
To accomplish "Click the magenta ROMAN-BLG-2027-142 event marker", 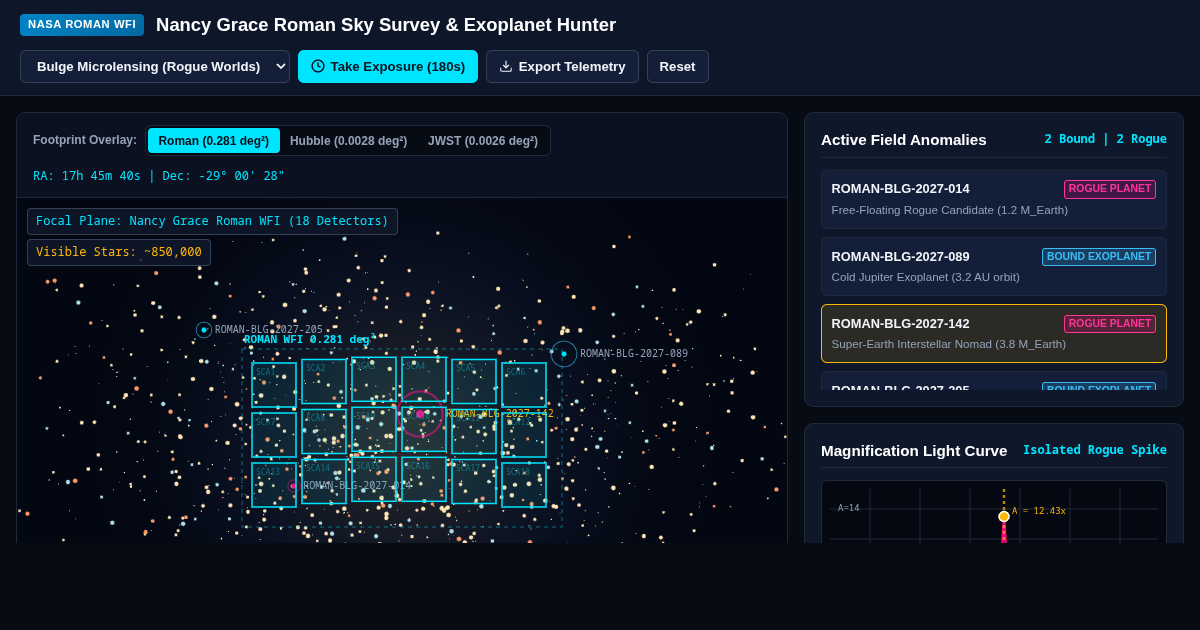I will point(420,413).
